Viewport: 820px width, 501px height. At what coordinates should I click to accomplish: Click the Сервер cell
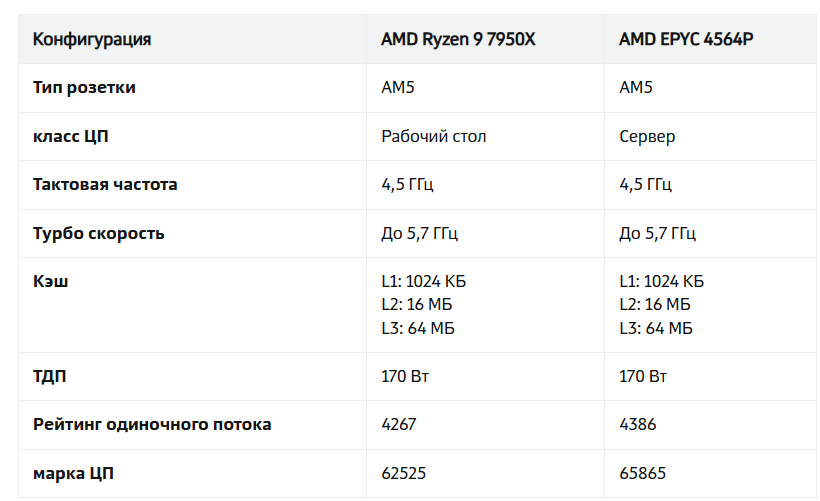(x=647, y=136)
